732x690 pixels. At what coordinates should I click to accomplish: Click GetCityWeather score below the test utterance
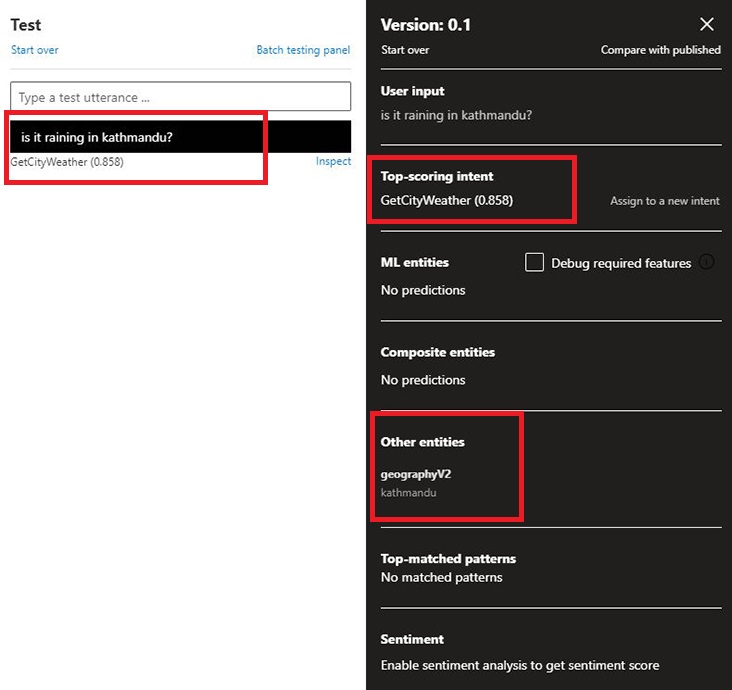tap(67, 162)
